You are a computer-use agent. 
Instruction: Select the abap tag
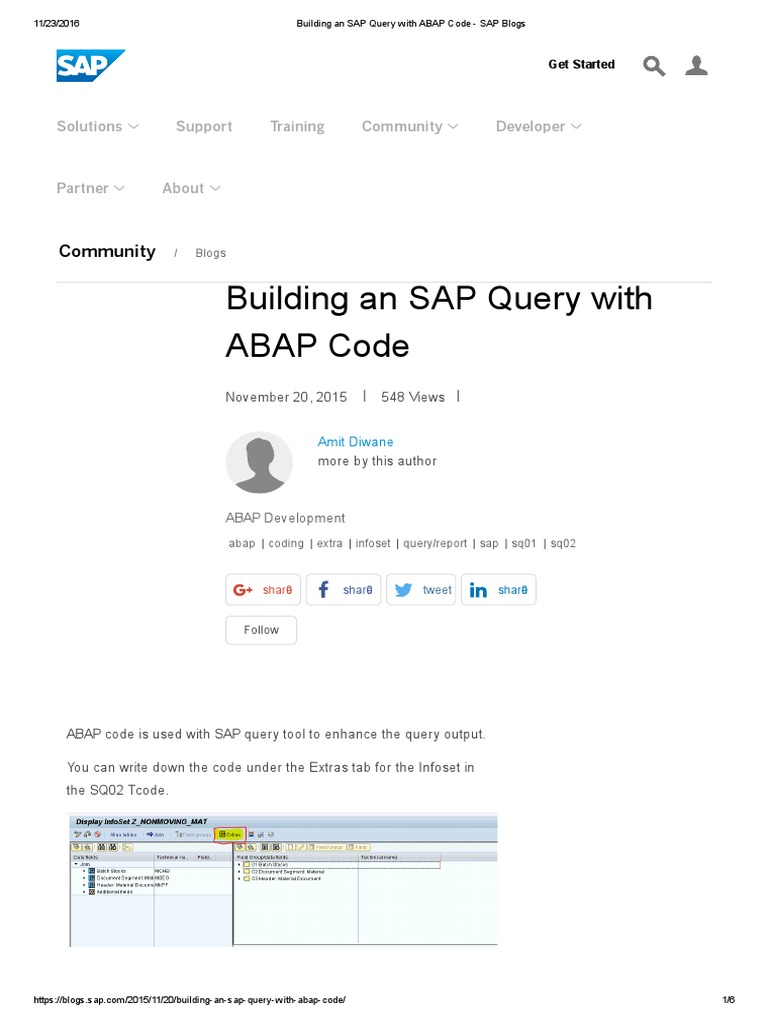(x=242, y=543)
